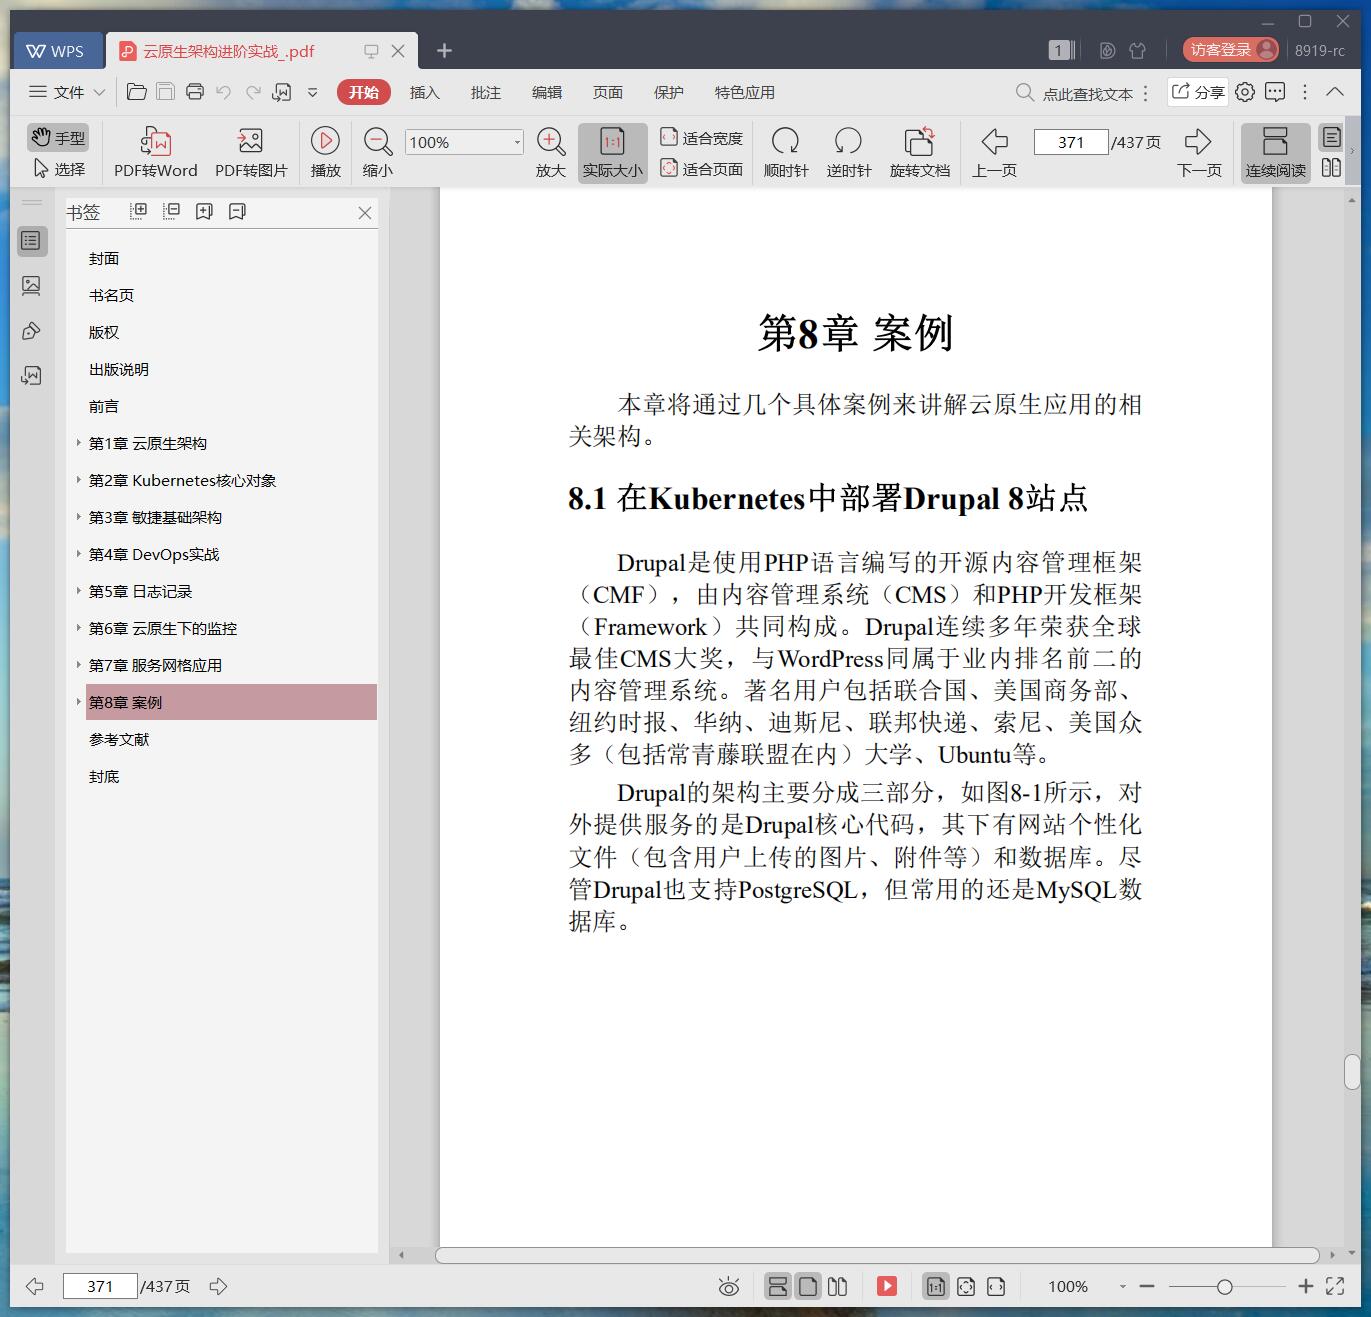Image resolution: width=1371 pixels, height=1317 pixels.
Task: Click the eye protection mode icon
Action: pyautogui.click(x=729, y=1287)
